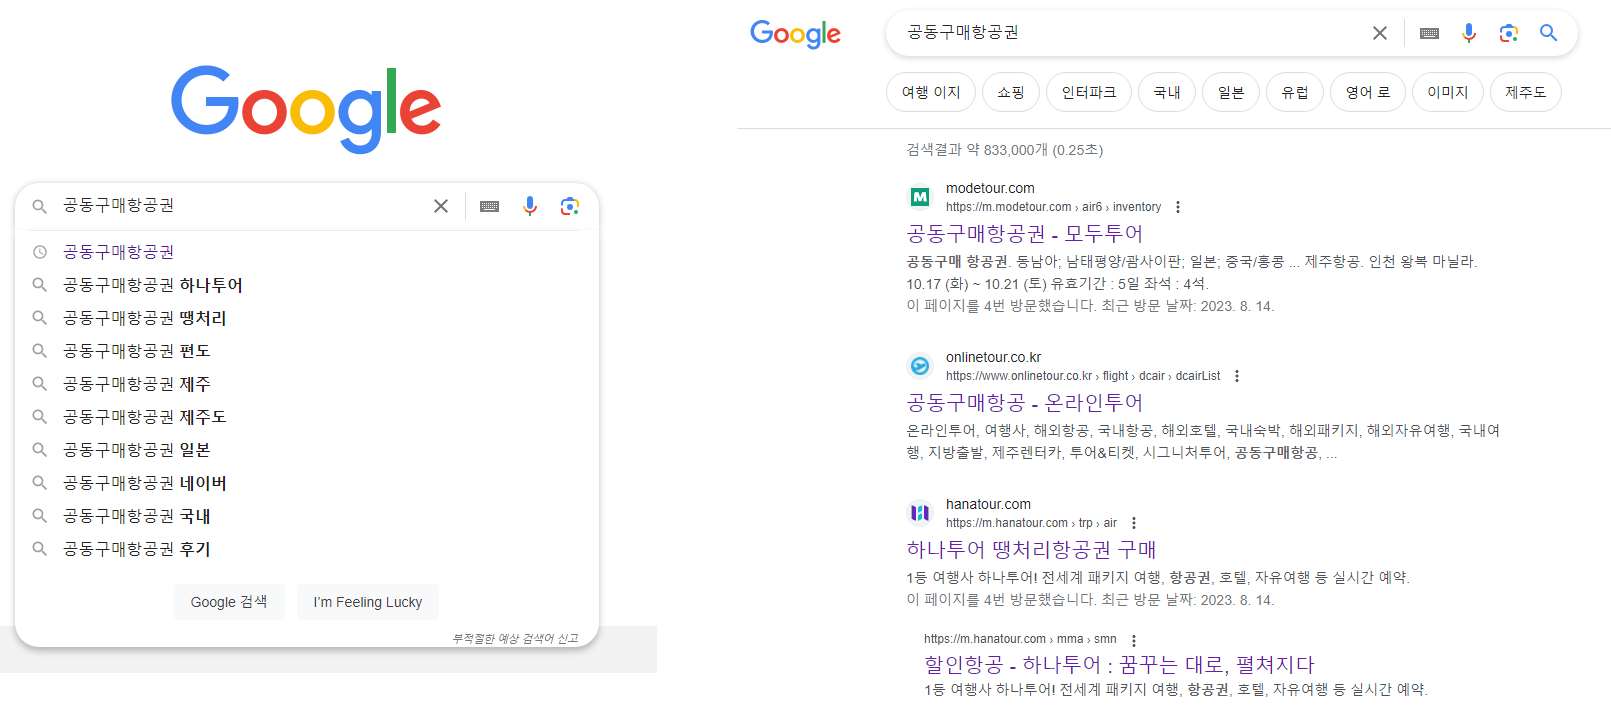The height and width of the screenshot is (714, 1611).
Task: Choose suggestion 공동구매항공권 일본
Action: [307, 450]
